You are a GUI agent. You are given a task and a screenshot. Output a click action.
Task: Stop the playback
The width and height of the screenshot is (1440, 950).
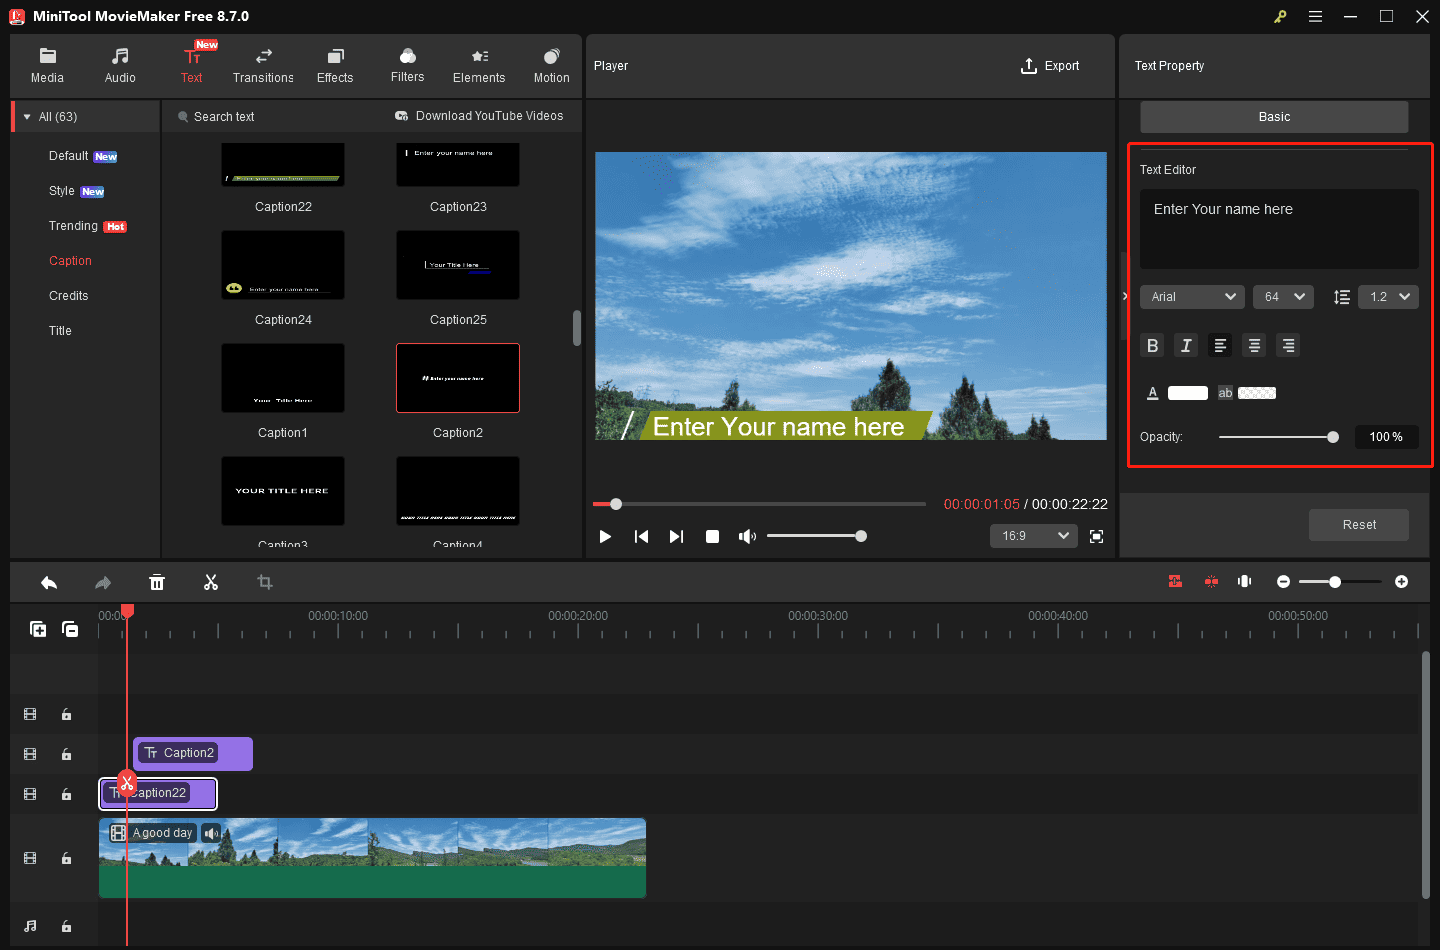[x=712, y=537]
